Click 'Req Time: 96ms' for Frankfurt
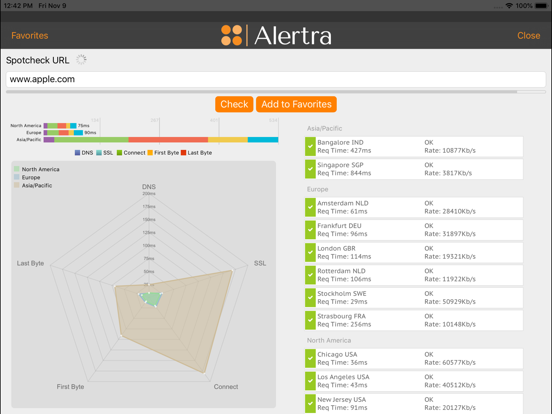The width and height of the screenshot is (552, 414). click(342, 234)
